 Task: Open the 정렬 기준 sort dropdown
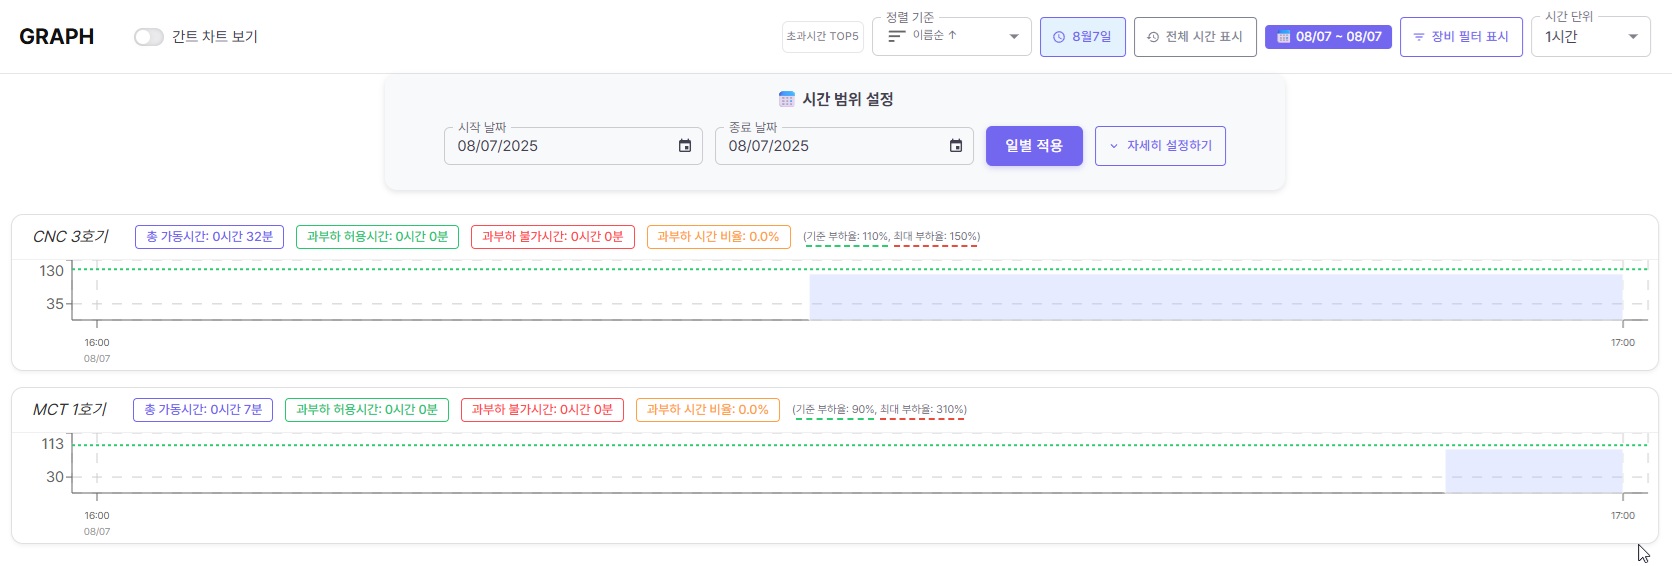(x=951, y=37)
